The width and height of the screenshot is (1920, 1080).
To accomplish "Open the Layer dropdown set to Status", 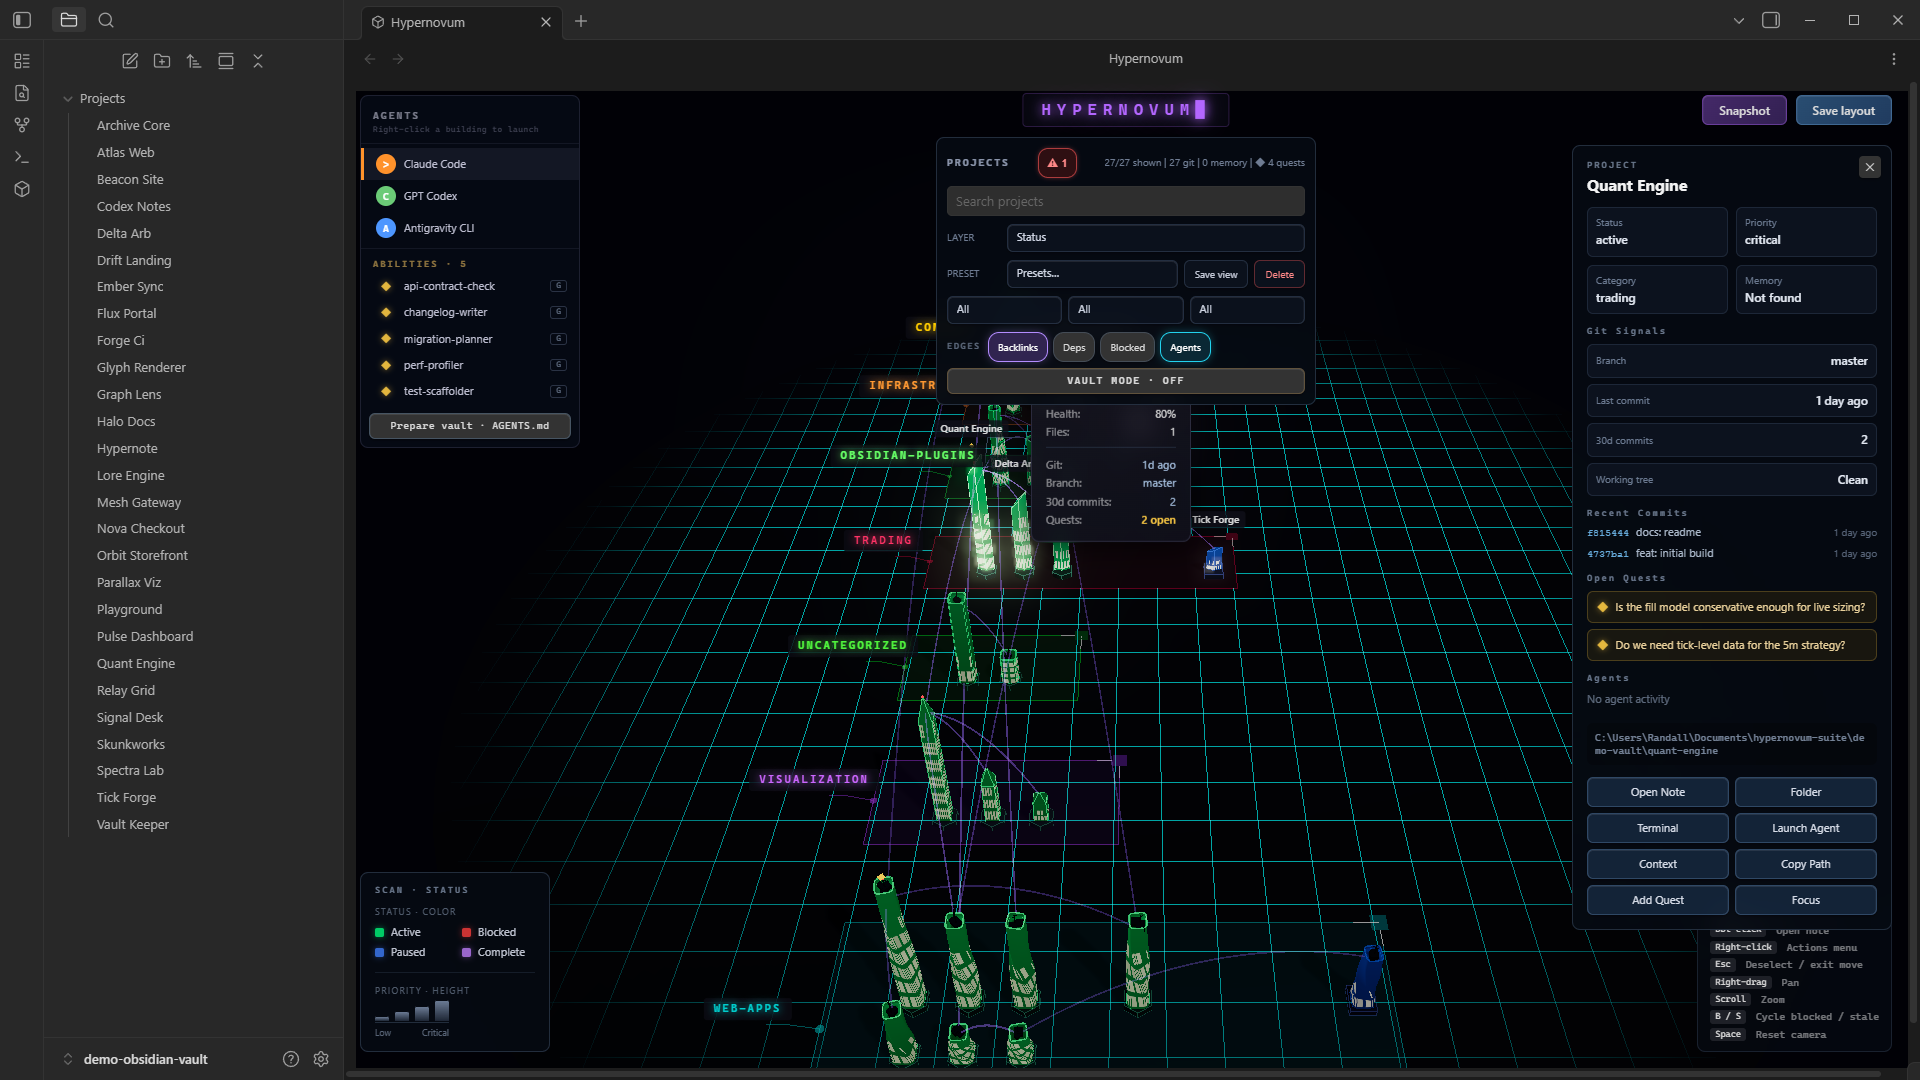I will pos(1156,238).
